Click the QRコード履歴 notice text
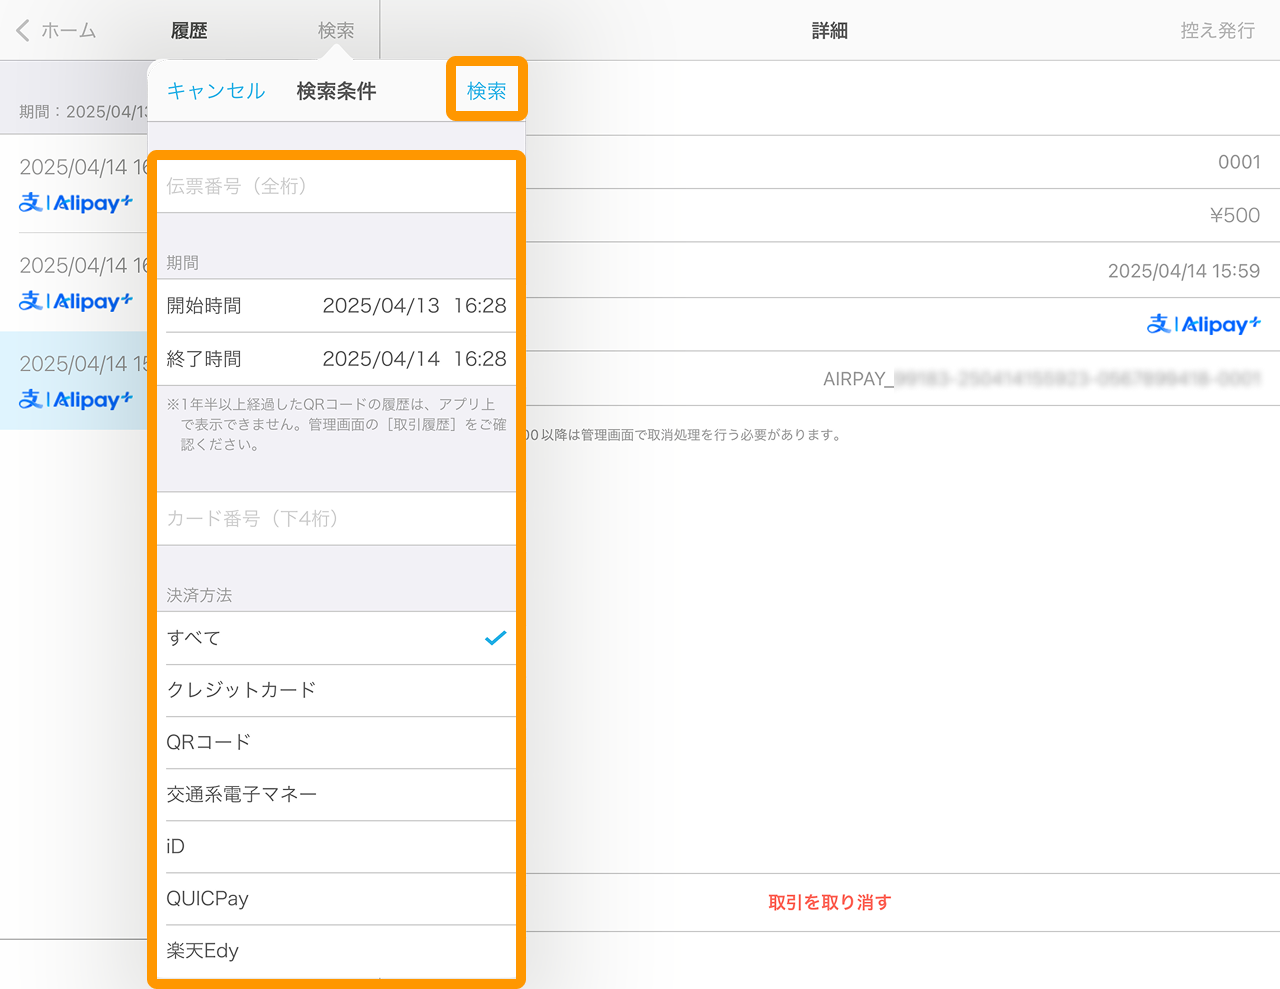The image size is (1280, 989). tap(336, 424)
